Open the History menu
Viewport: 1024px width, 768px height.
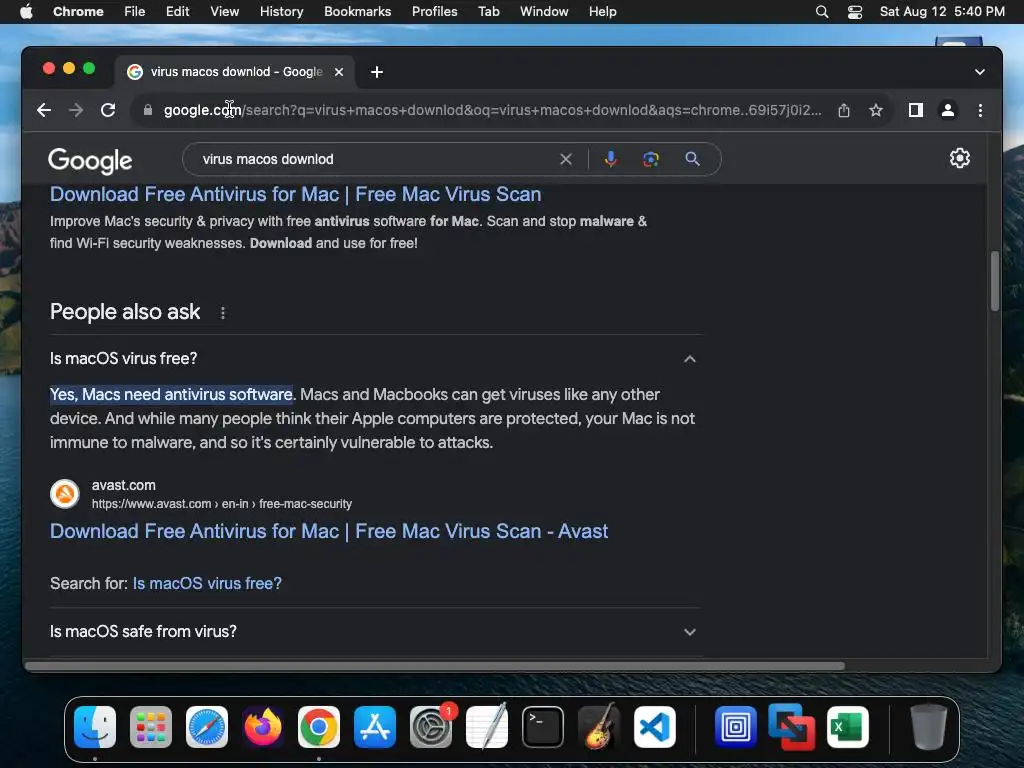point(281,12)
